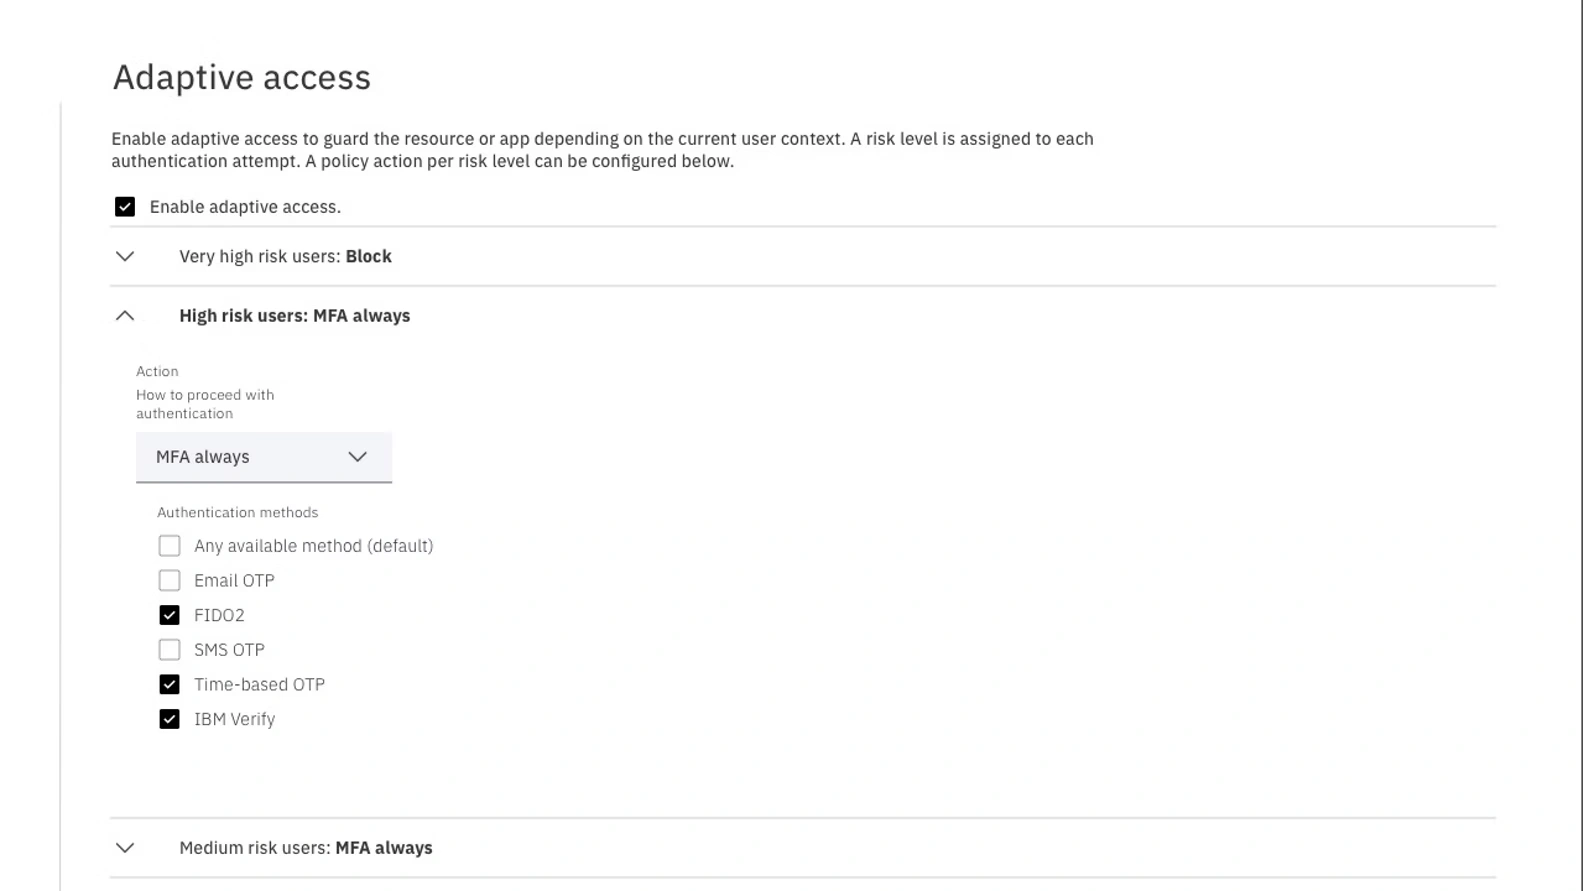Click the Adaptive access page title
Screen dimensions: 1584x891
tap(242, 77)
